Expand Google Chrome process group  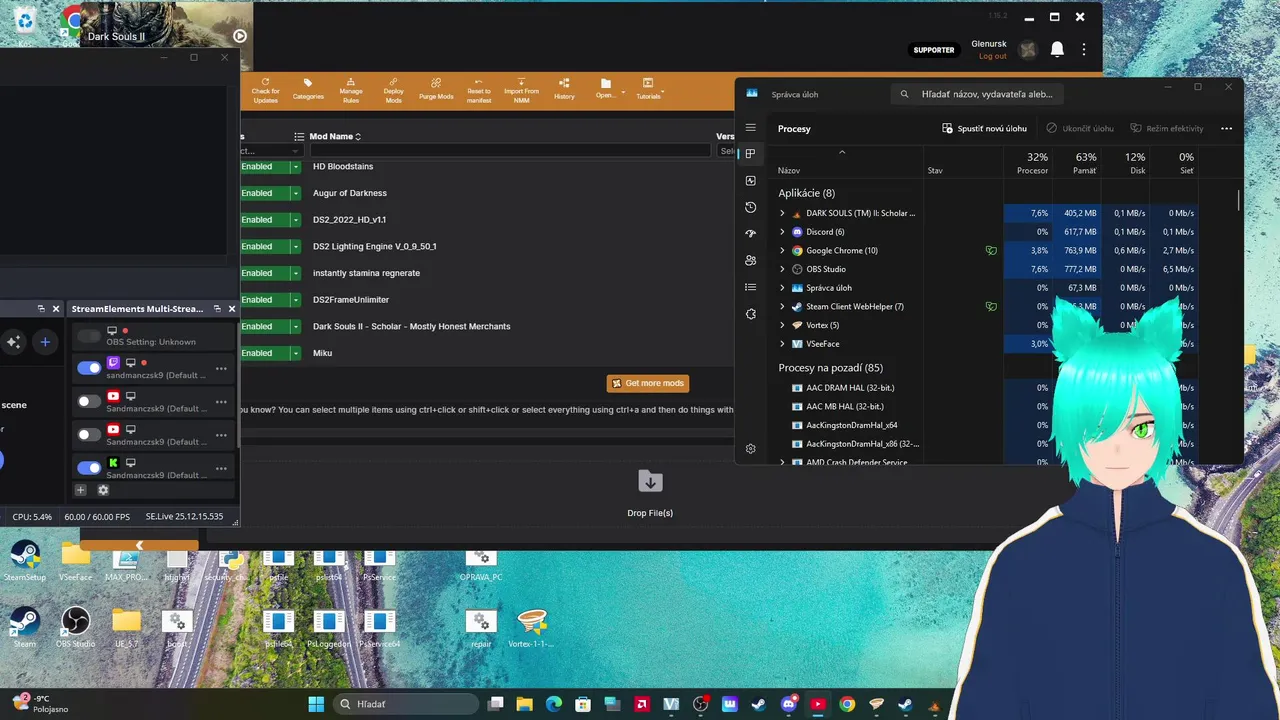tap(782, 251)
